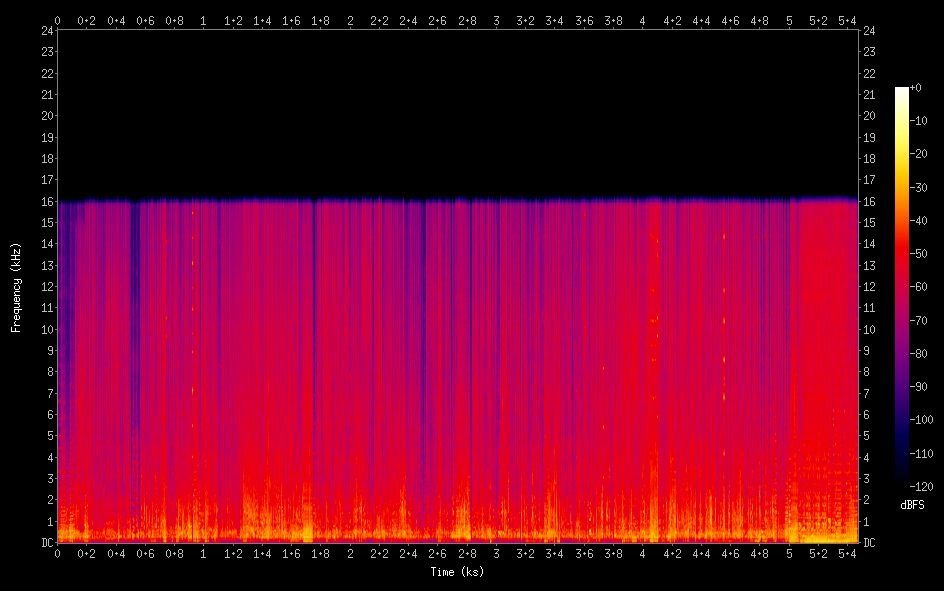Click the 5 kHz tick on the left axis
The image size is (944, 591).
pyautogui.click(x=47, y=436)
